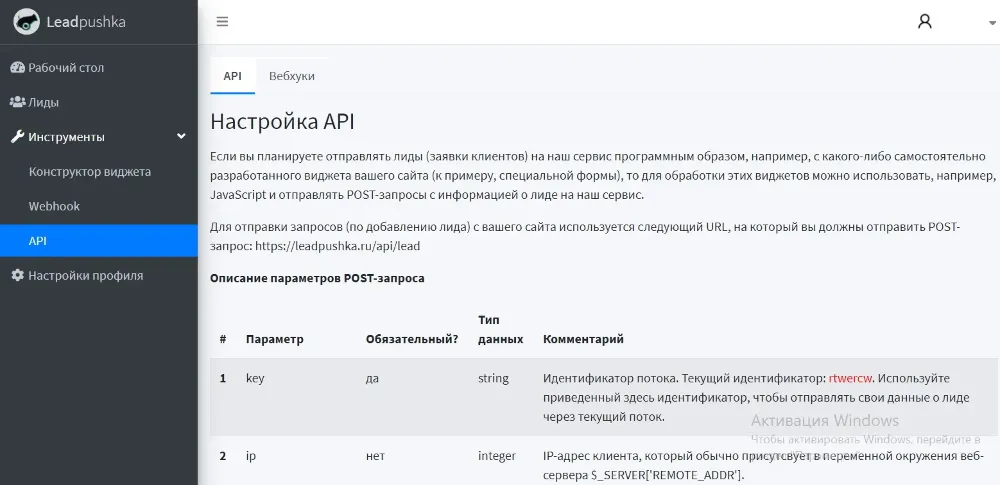Click the нет cell in ip row
1000x485 pixels.
pyautogui.click(x=376, y=456)
